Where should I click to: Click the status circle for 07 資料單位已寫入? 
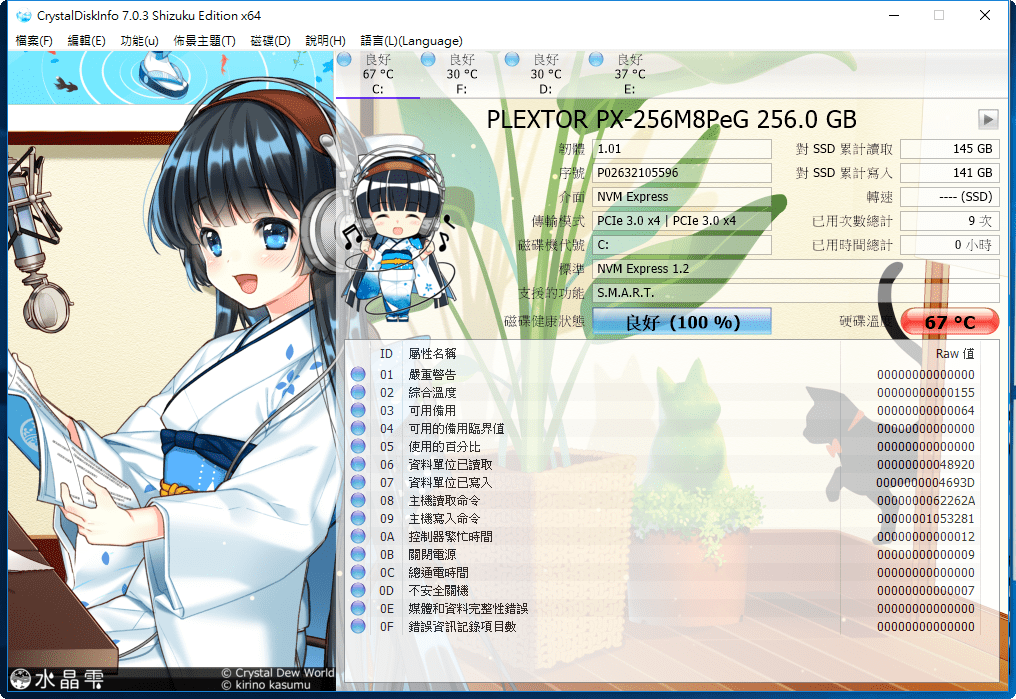(x=358, y=483)
